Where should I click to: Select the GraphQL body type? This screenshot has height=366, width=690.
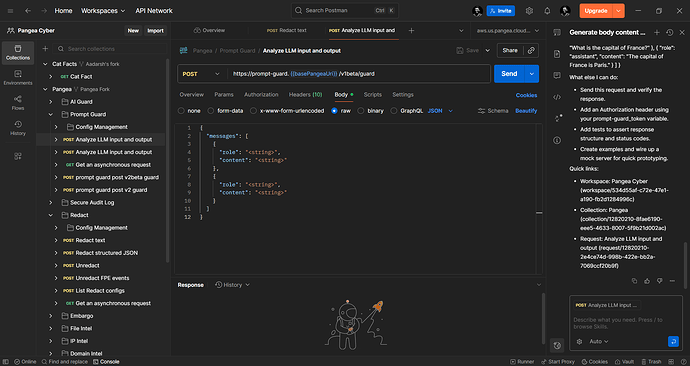[x=393, y=111]
